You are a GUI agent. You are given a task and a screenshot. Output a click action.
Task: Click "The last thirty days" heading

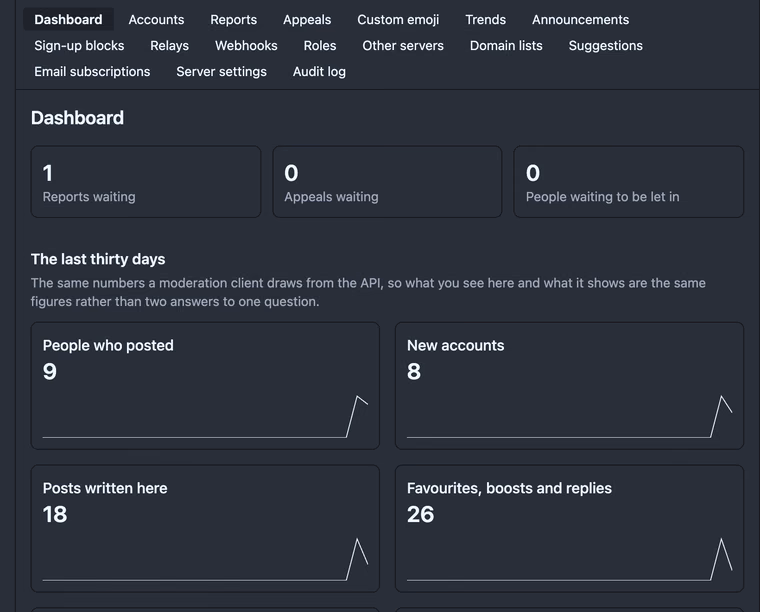[98, 259]
